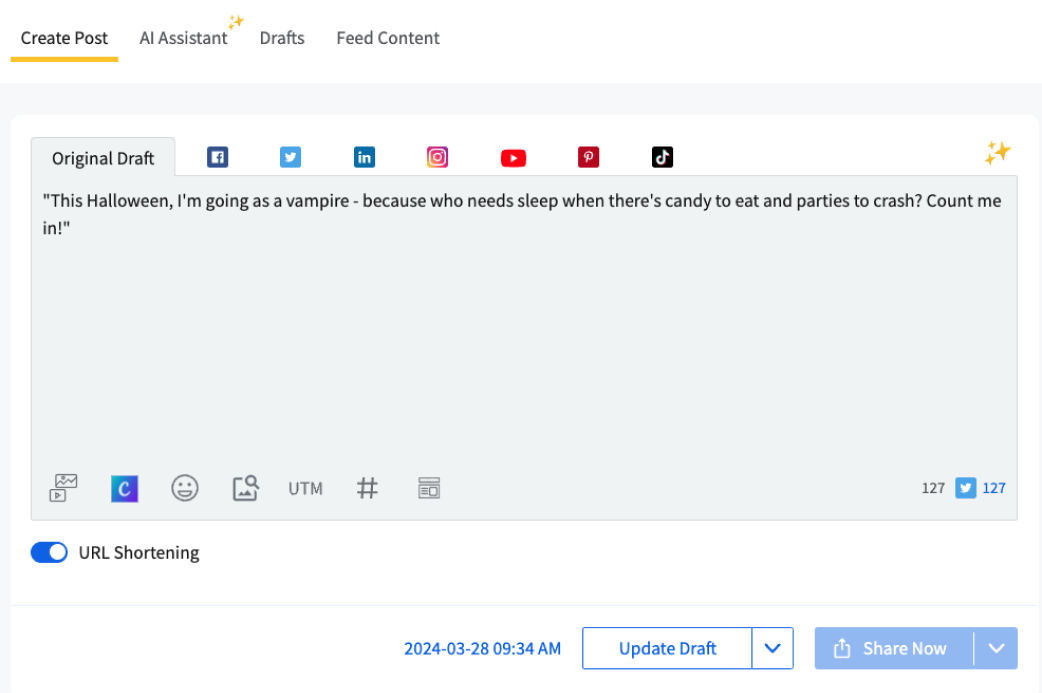The image size is (1042, 693).
Task: Switch to the Twitter post tab
Action: pos(290,157)
